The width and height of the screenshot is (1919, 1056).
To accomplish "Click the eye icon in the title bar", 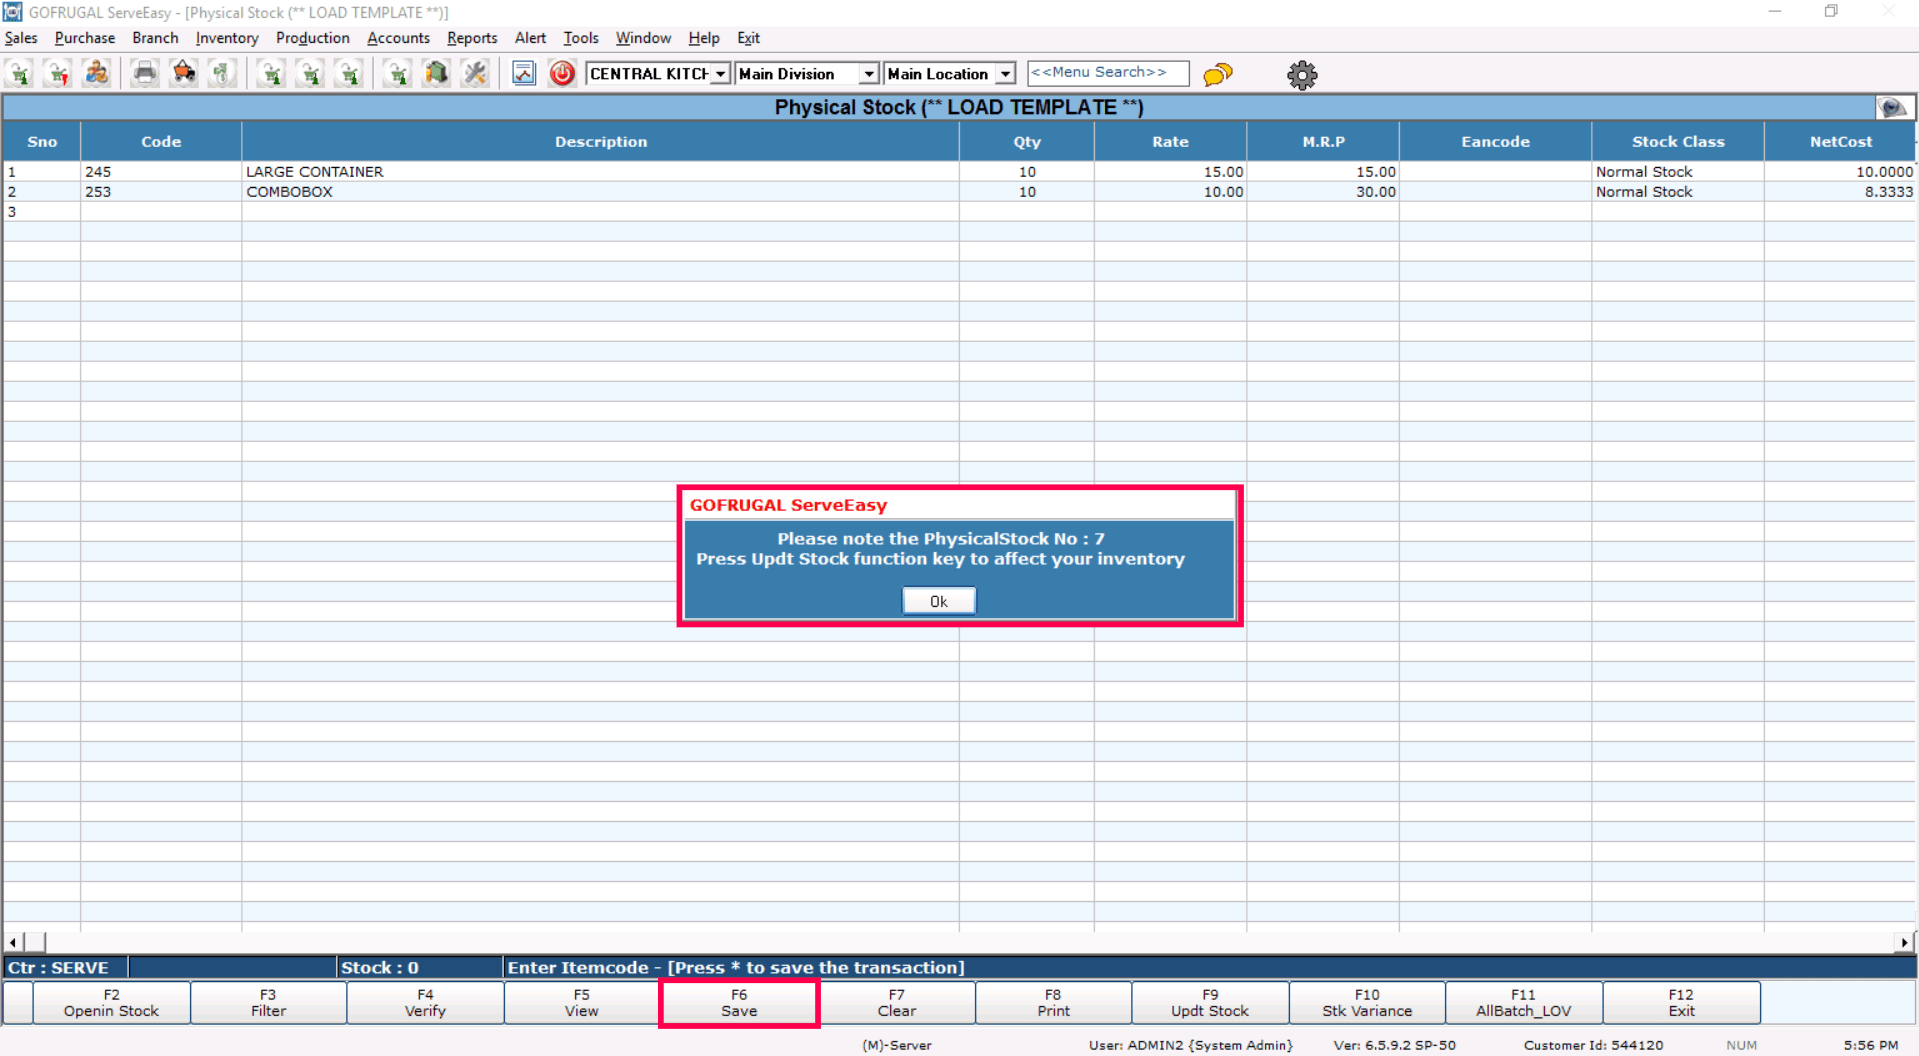I will click(x=1893, y=108).
